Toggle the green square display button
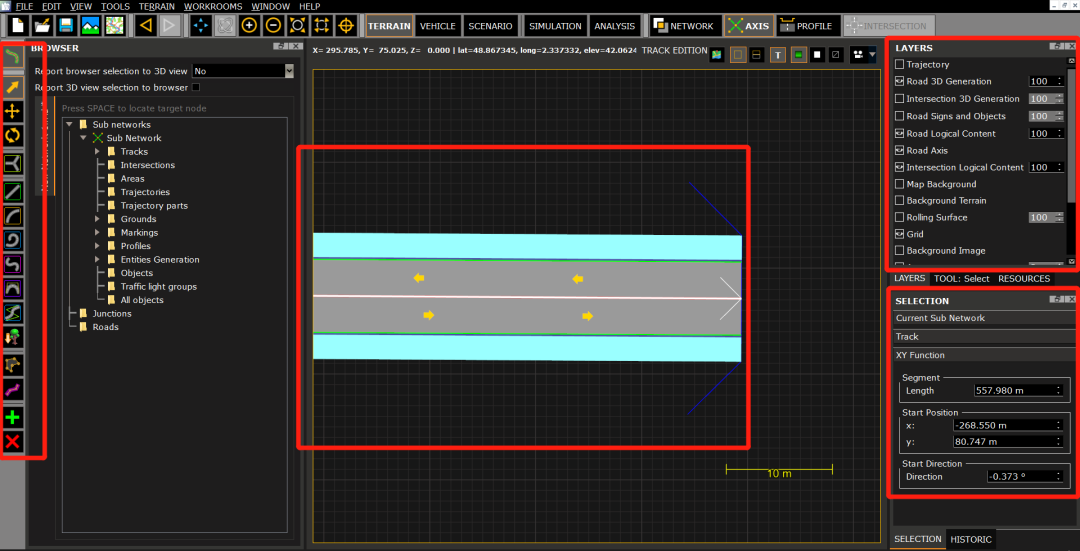Viewport: 1080px width, 551px height. click(799, 55)
